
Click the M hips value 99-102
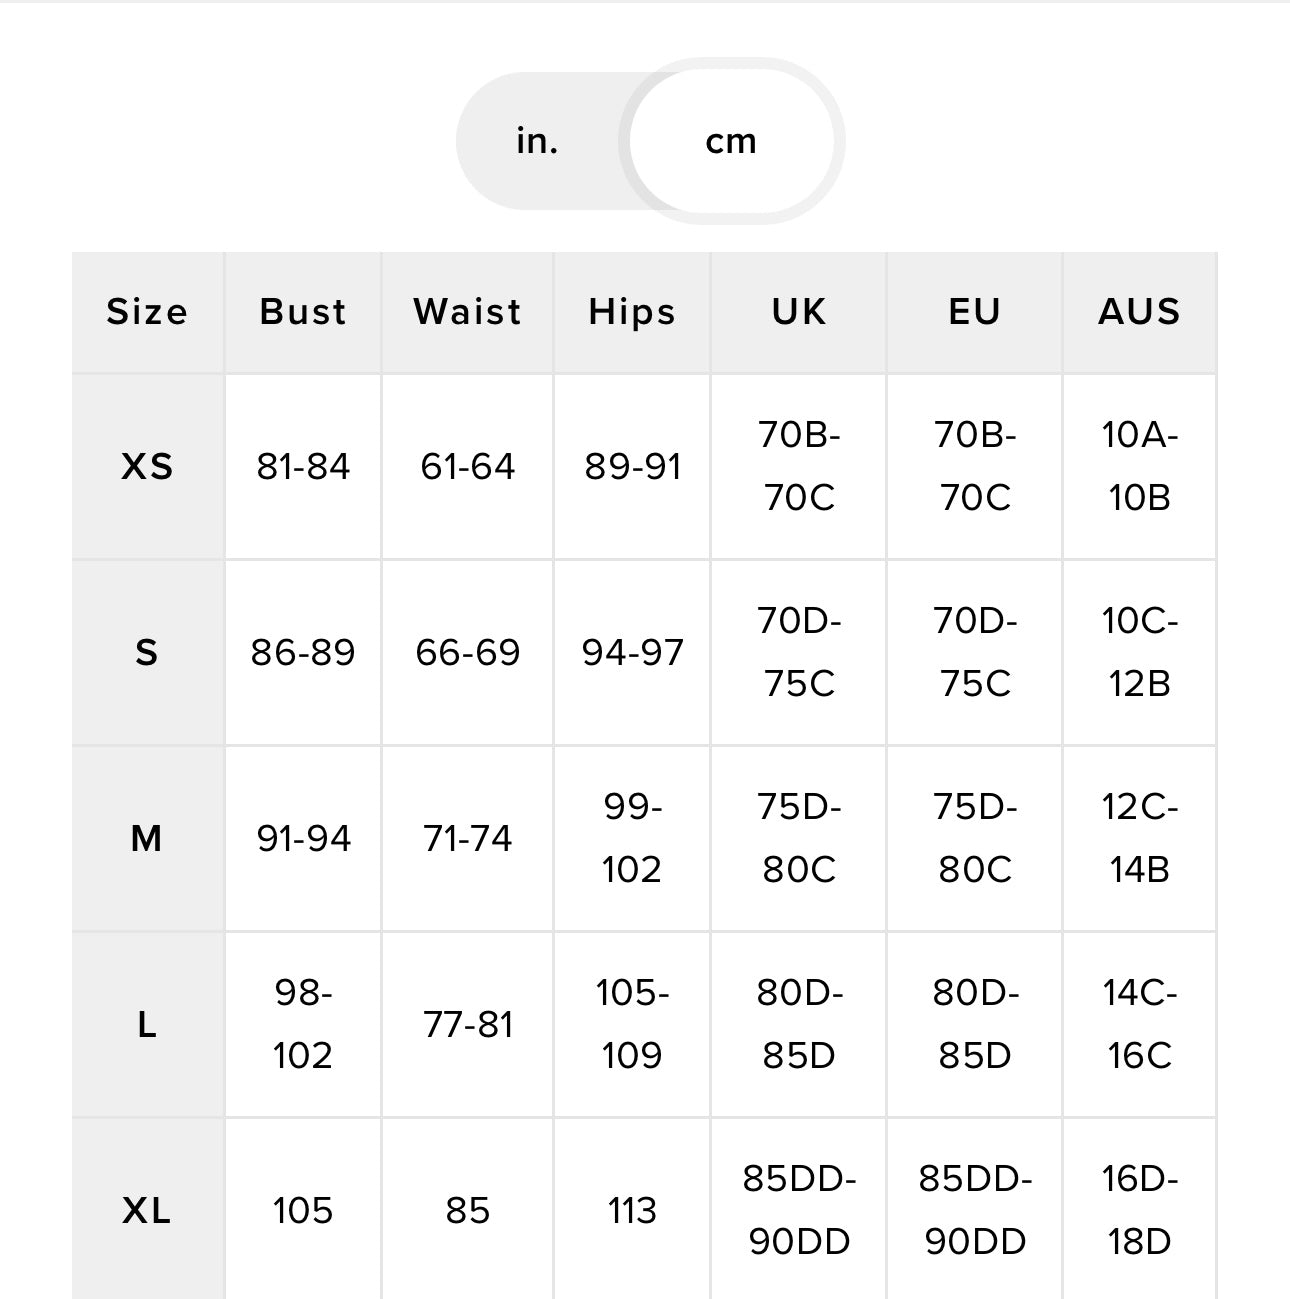pyautogui.click(x=632, y=838)
